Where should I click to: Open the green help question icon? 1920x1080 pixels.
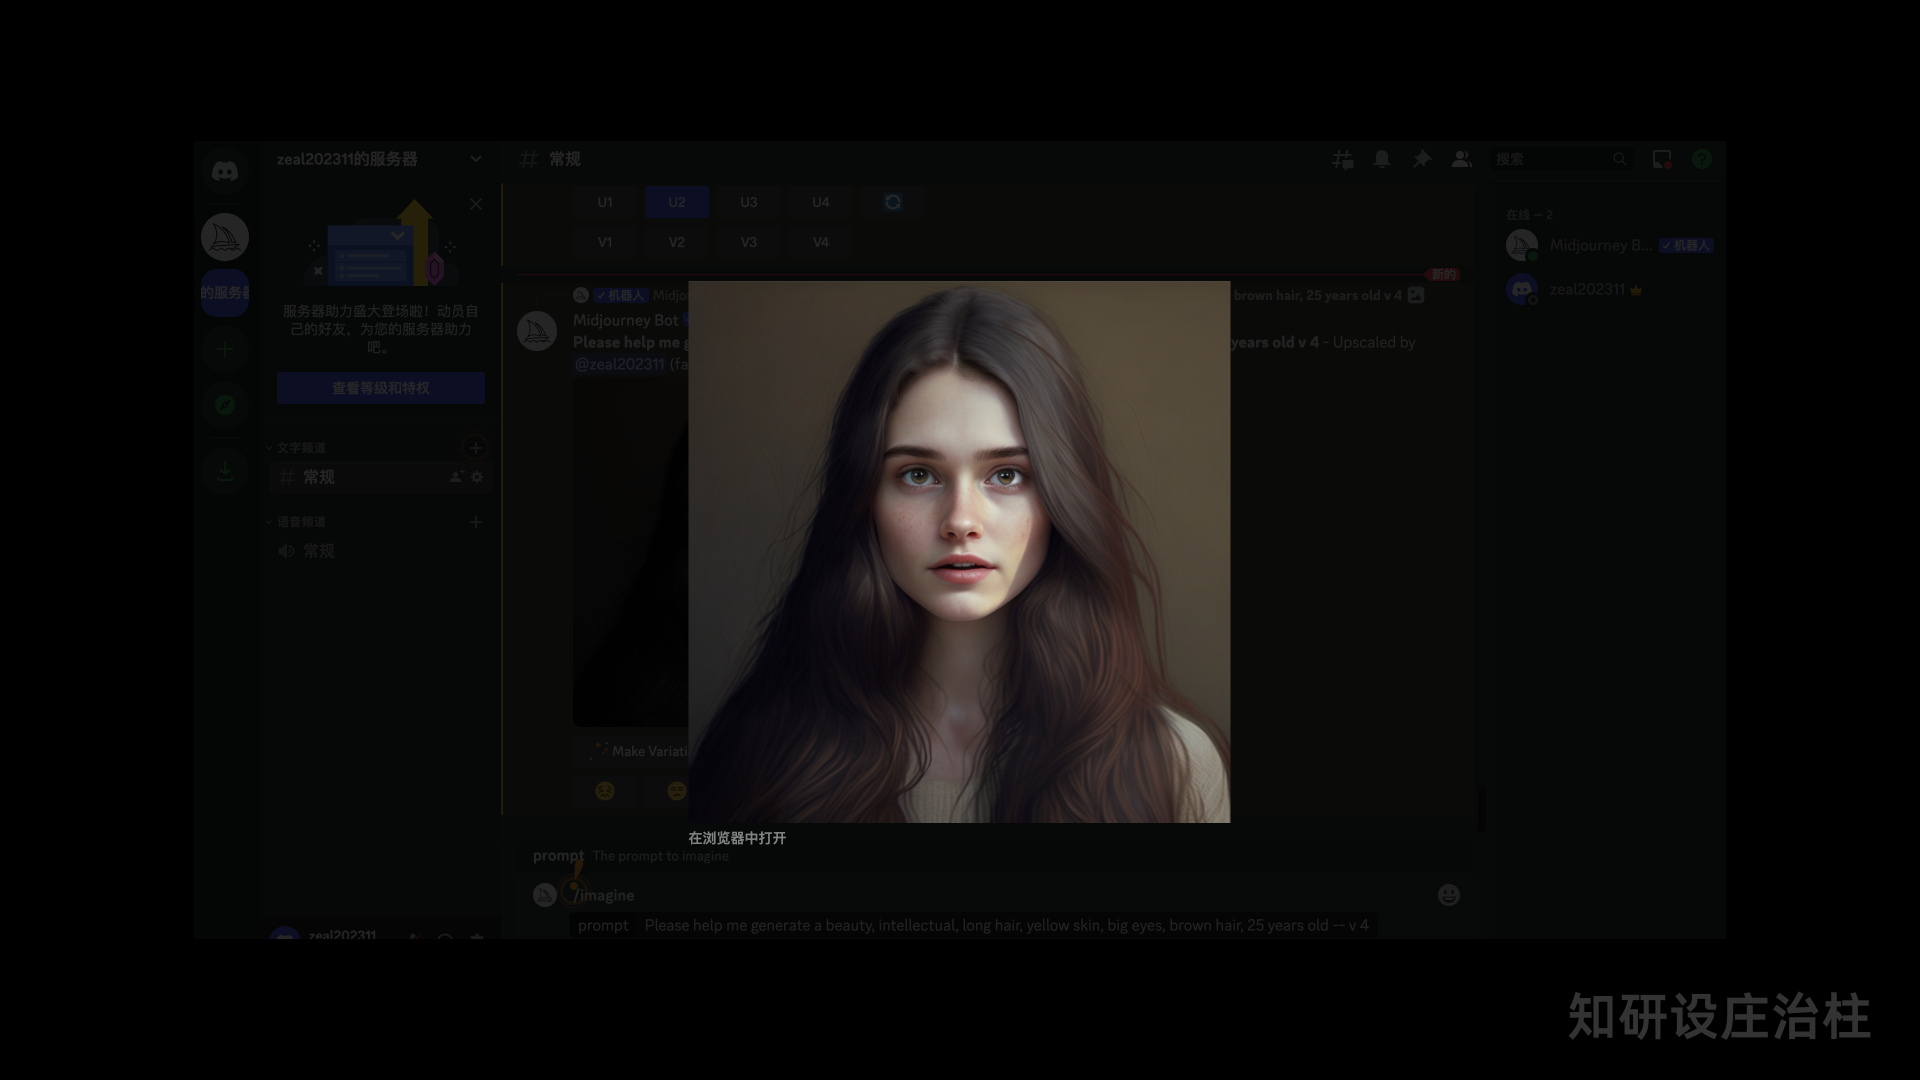click(x=1701, y=159)
